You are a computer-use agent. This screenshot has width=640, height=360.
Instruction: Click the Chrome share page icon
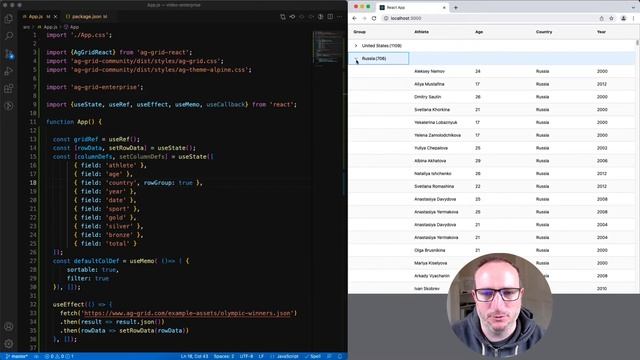(601, 18)
